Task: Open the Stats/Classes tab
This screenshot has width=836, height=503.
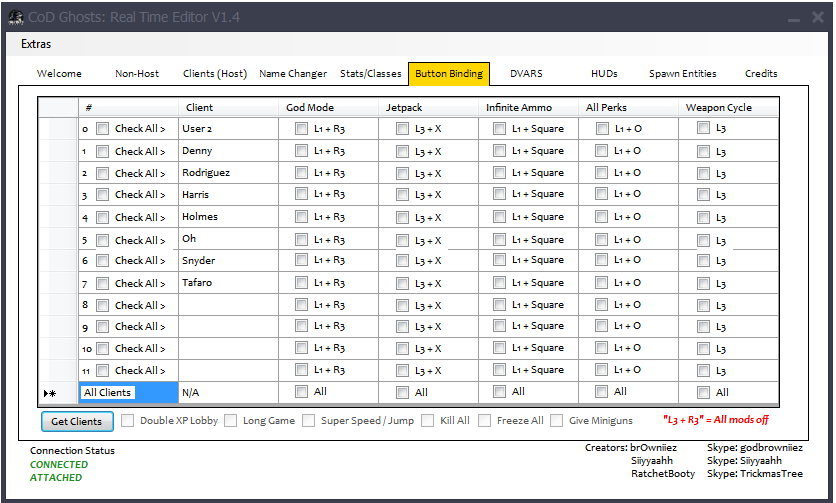Action: point(371,74)
